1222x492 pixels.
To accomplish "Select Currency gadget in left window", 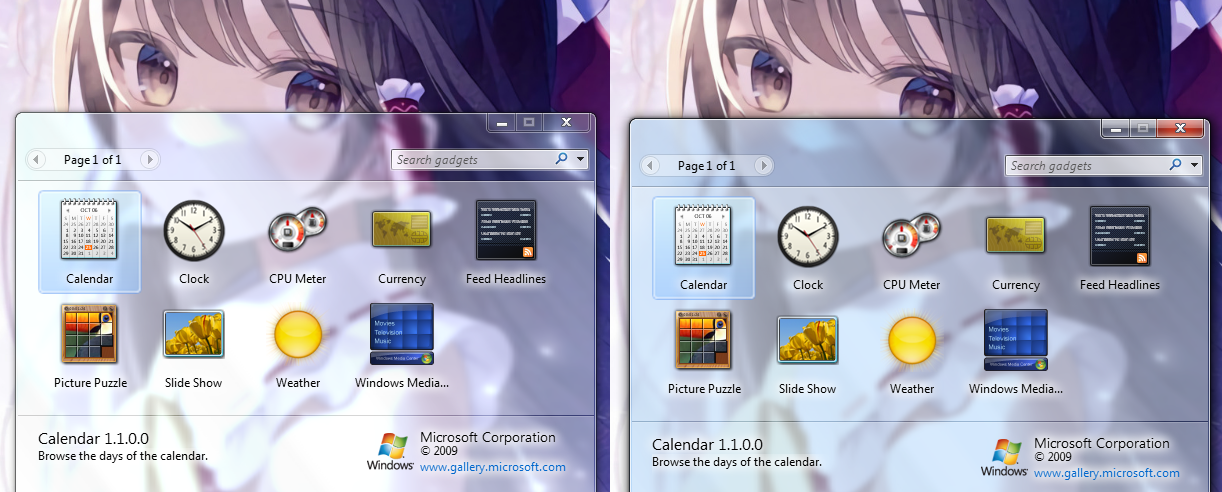I will click(x=402, y=242).
